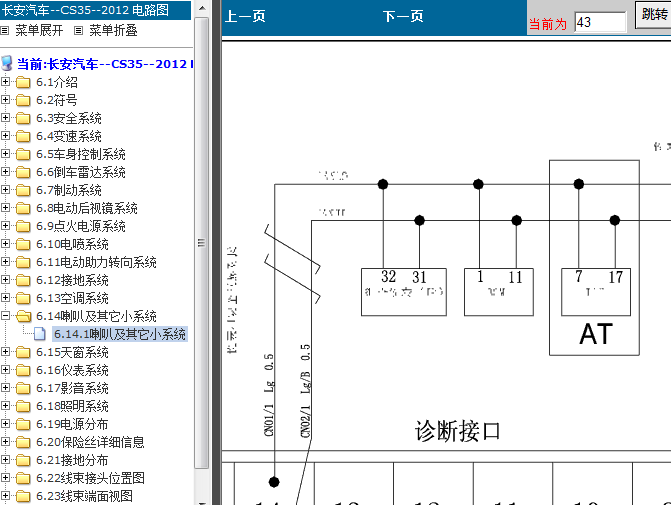The height and width of the screenshot is (505, 671).
Task: Expand the 6.5车身控制系统 tree node
Action: 5,154
